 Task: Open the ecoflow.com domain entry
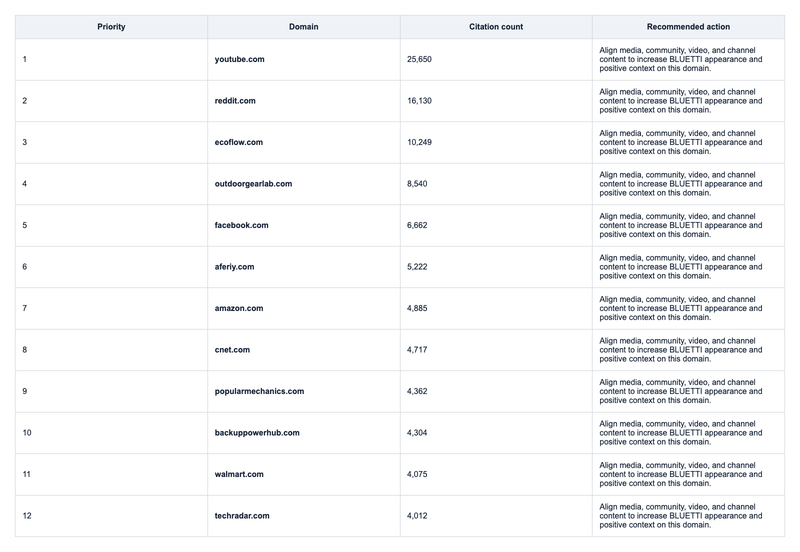[x=238, y=142]
